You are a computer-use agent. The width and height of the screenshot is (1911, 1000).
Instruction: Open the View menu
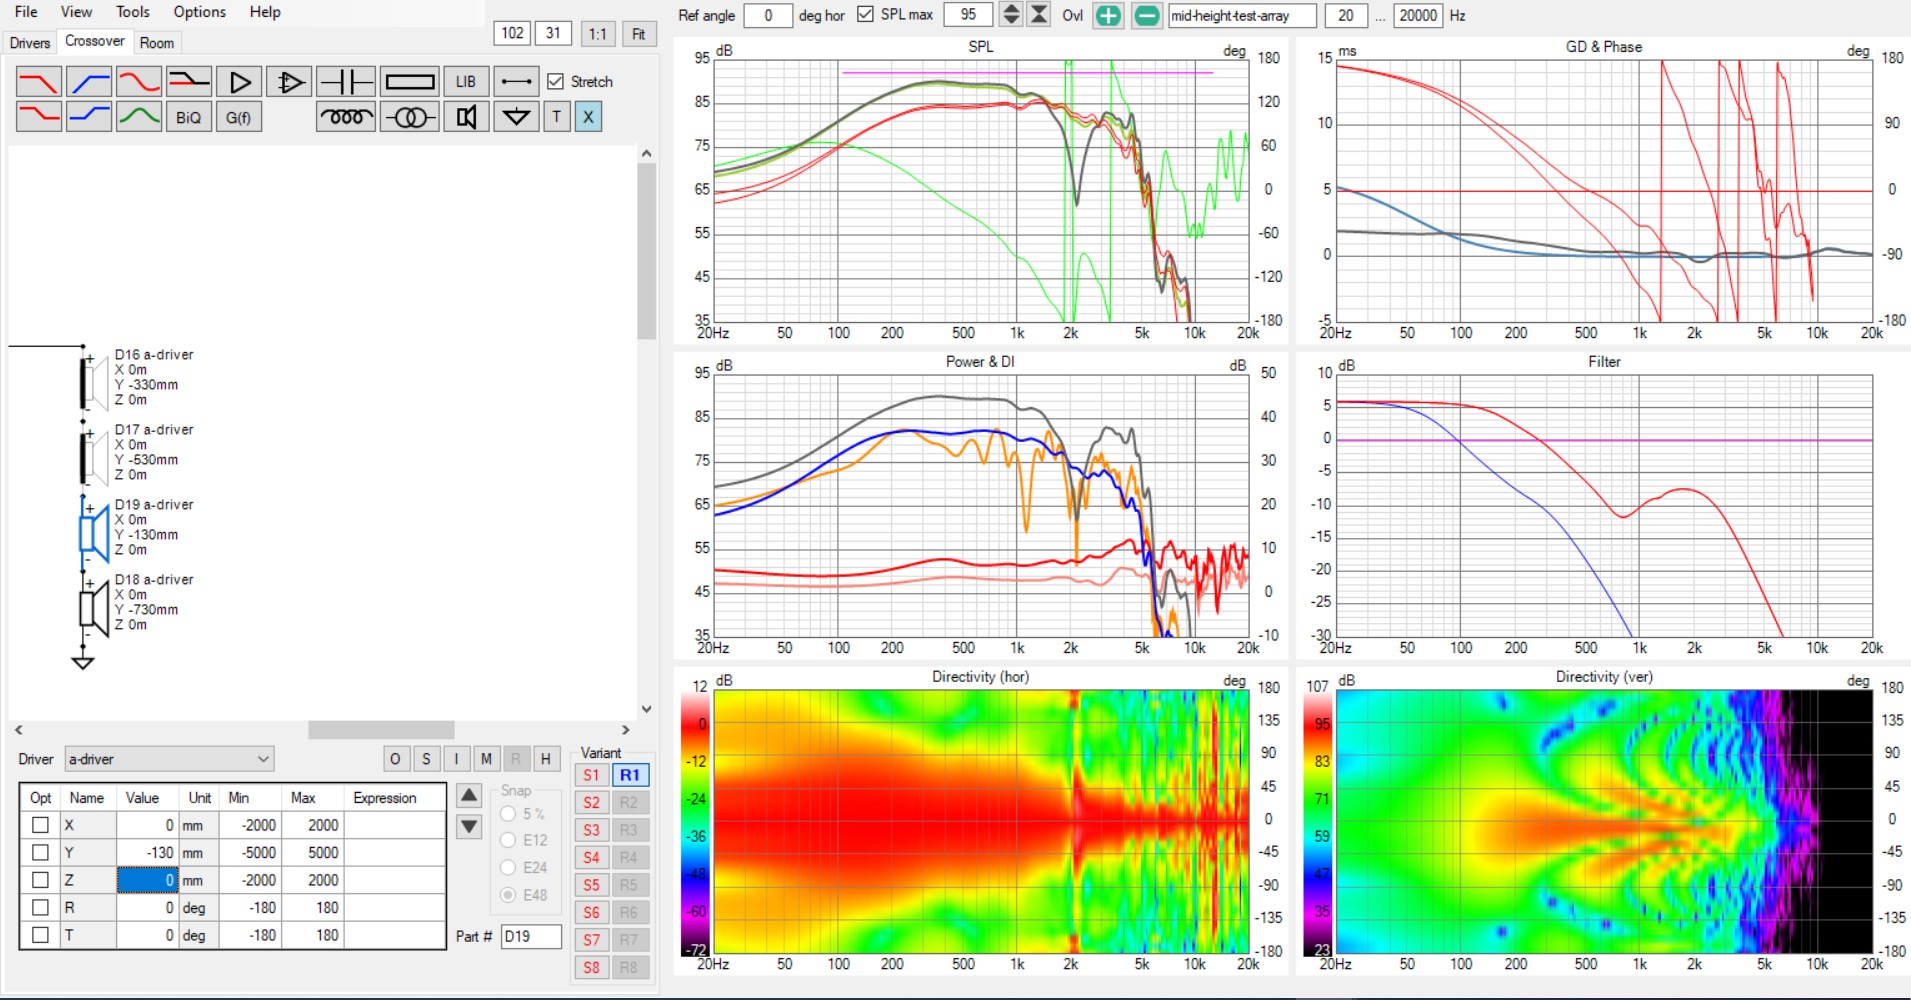pyautogui.click(x=76, y=12)
